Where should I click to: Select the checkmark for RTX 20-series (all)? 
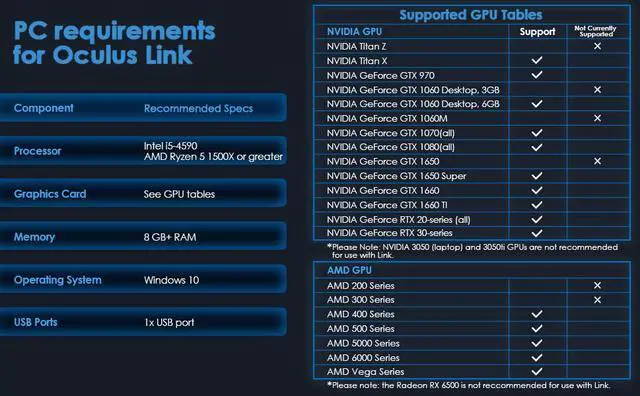point(537,220)
